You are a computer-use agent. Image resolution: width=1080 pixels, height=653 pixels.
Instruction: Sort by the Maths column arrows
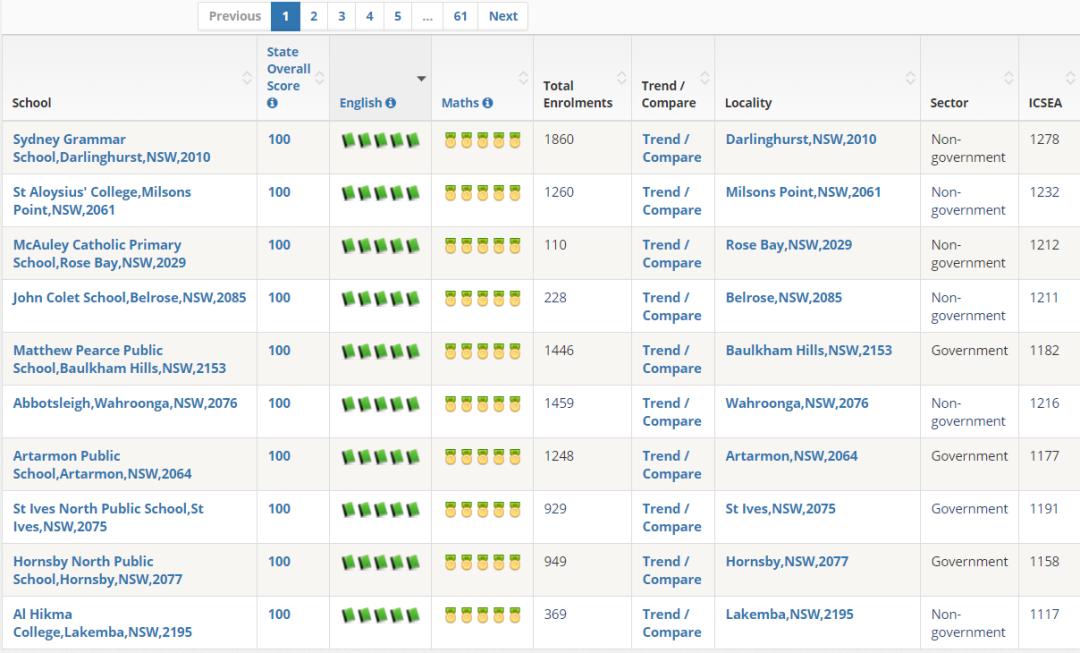(x=523, y=78)
